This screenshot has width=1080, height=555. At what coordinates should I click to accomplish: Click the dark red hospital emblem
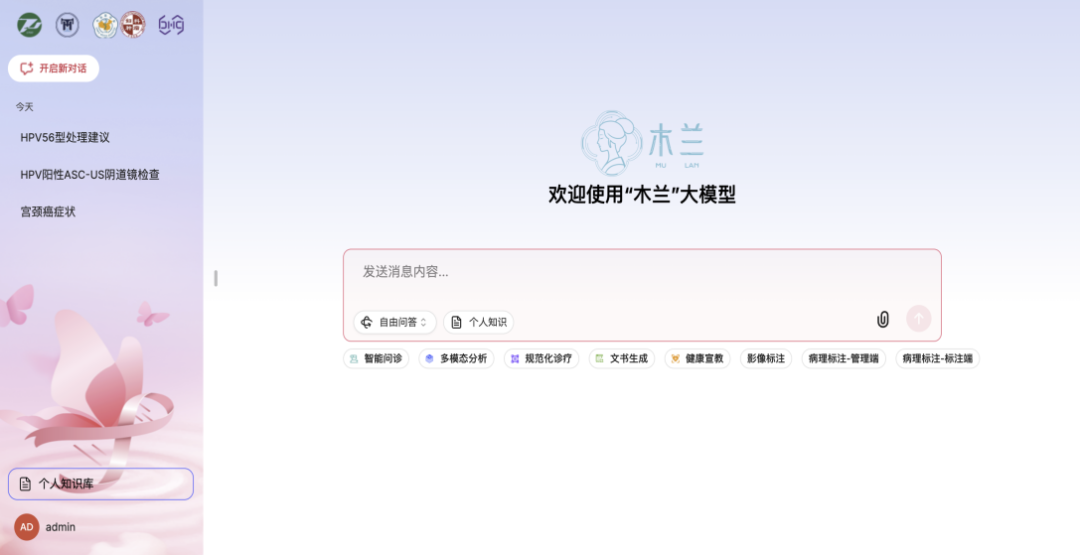tap(133, 25)
